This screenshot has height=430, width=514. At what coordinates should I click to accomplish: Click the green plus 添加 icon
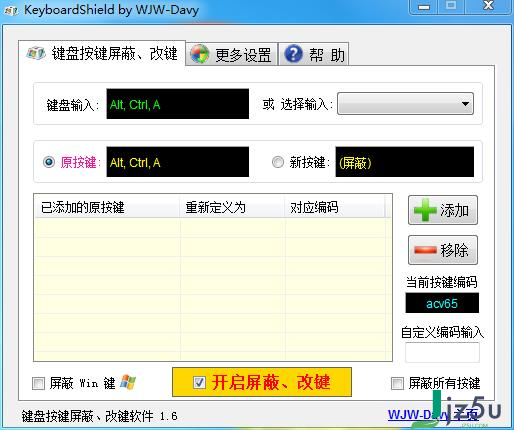point(425,210)
